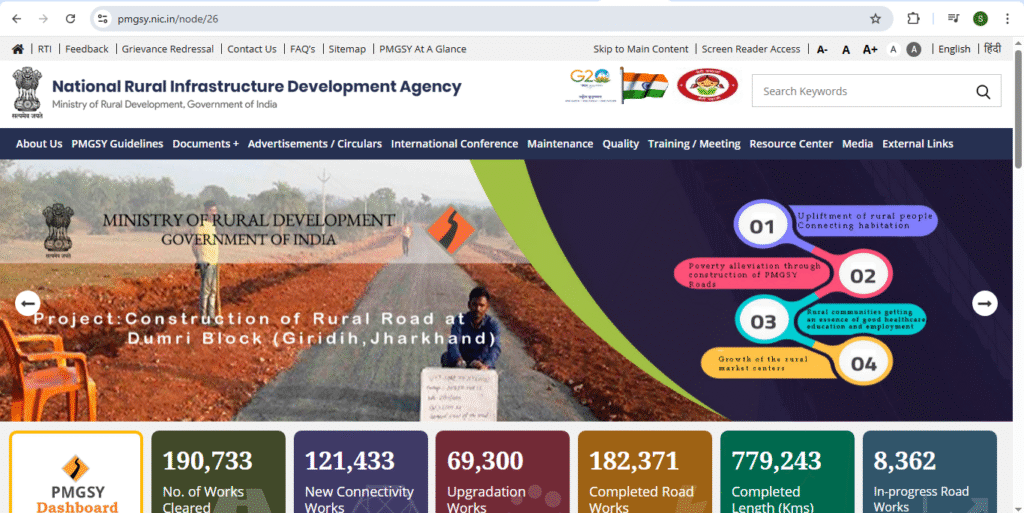
Task: Select the dark contrast theme swatch
Action: click(914, 49)
